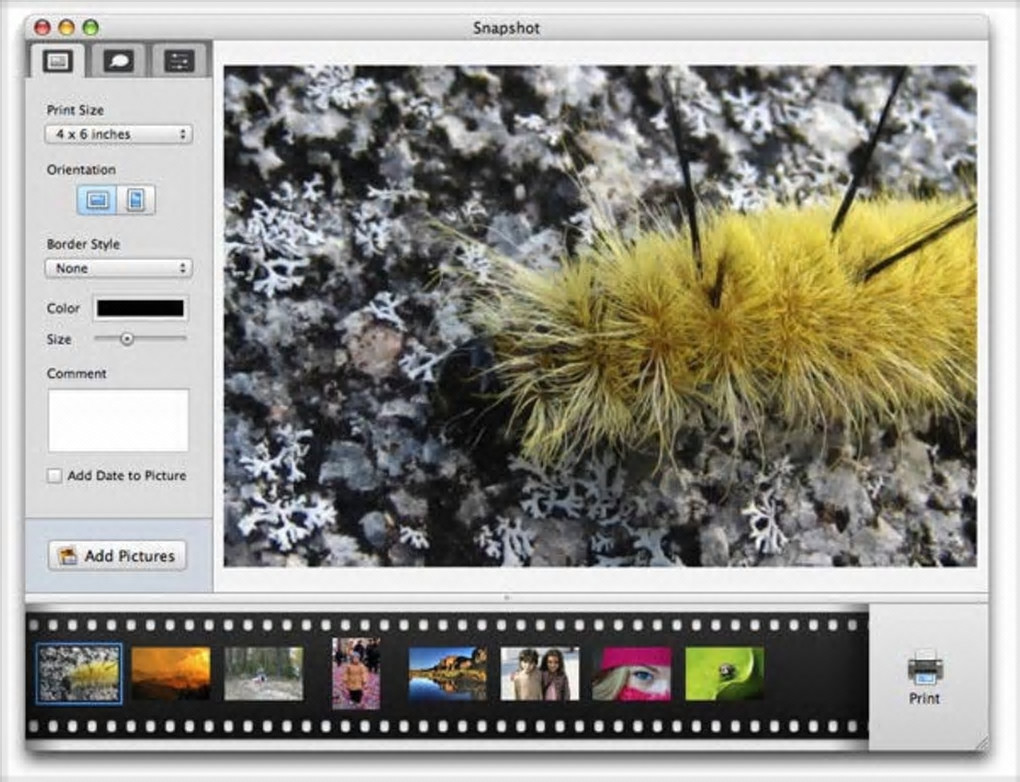Select landscape orientation

click(x=97, y=200)
